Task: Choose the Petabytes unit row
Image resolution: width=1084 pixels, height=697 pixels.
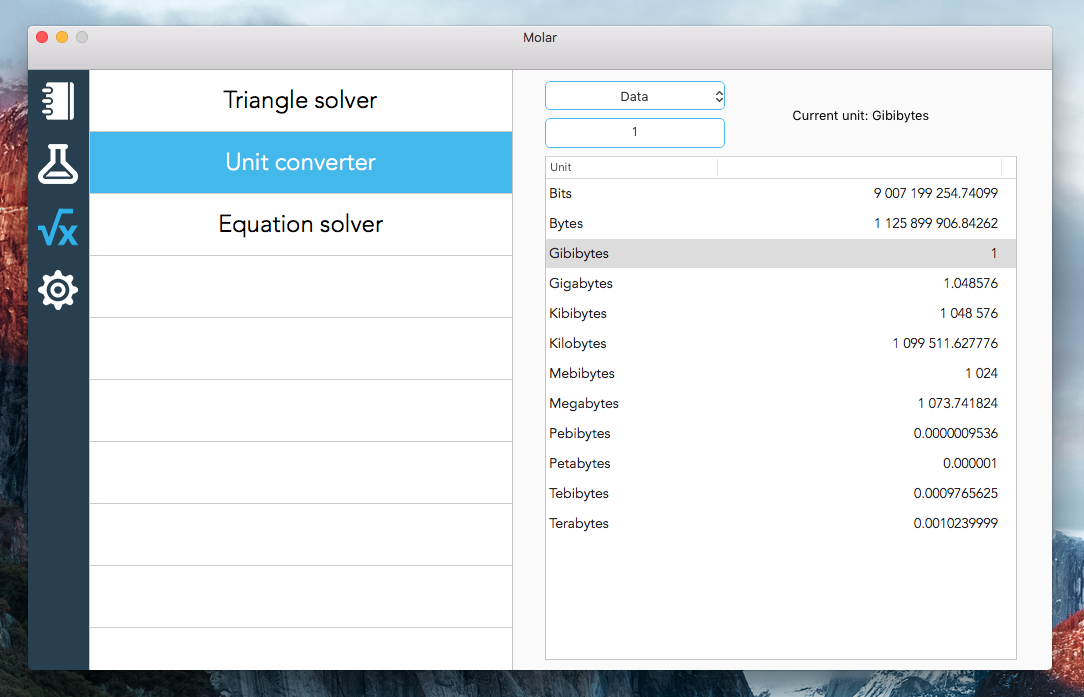Action: (780, 463)
